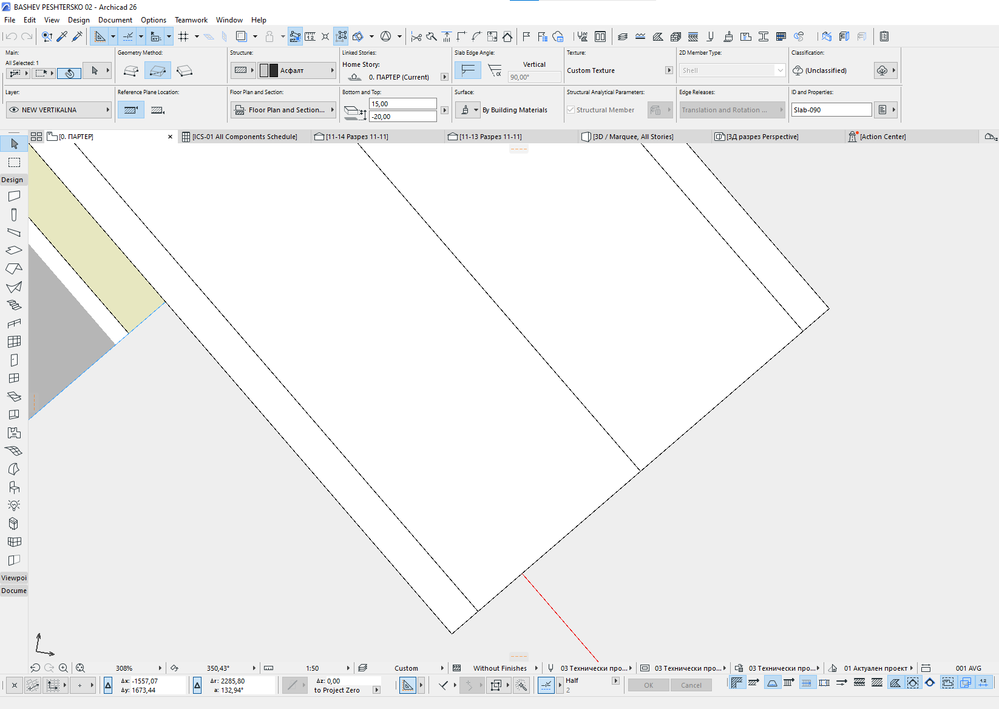Open the Classification popup button
This screenshot has width=999, height=709.
pos(886,71)
